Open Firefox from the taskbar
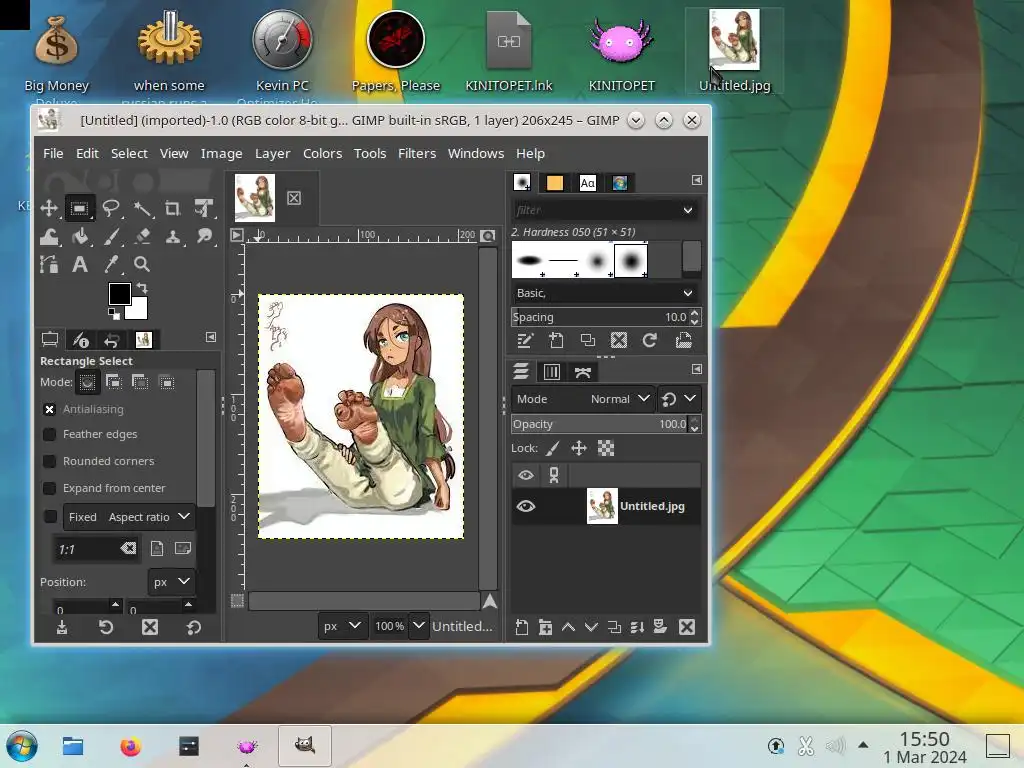The width and height of the screenshot is (1024, 768). pyautogui.click(x=130, y=746)
